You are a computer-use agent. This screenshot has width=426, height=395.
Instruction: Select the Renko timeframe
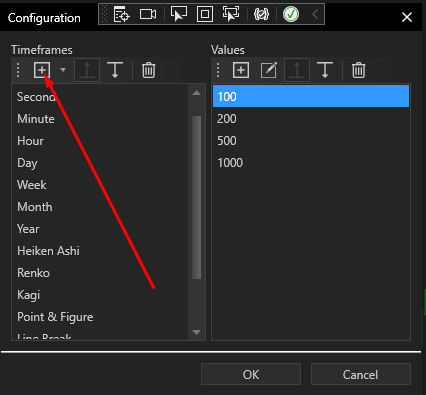pyautogui.click(x=100, y=273)
